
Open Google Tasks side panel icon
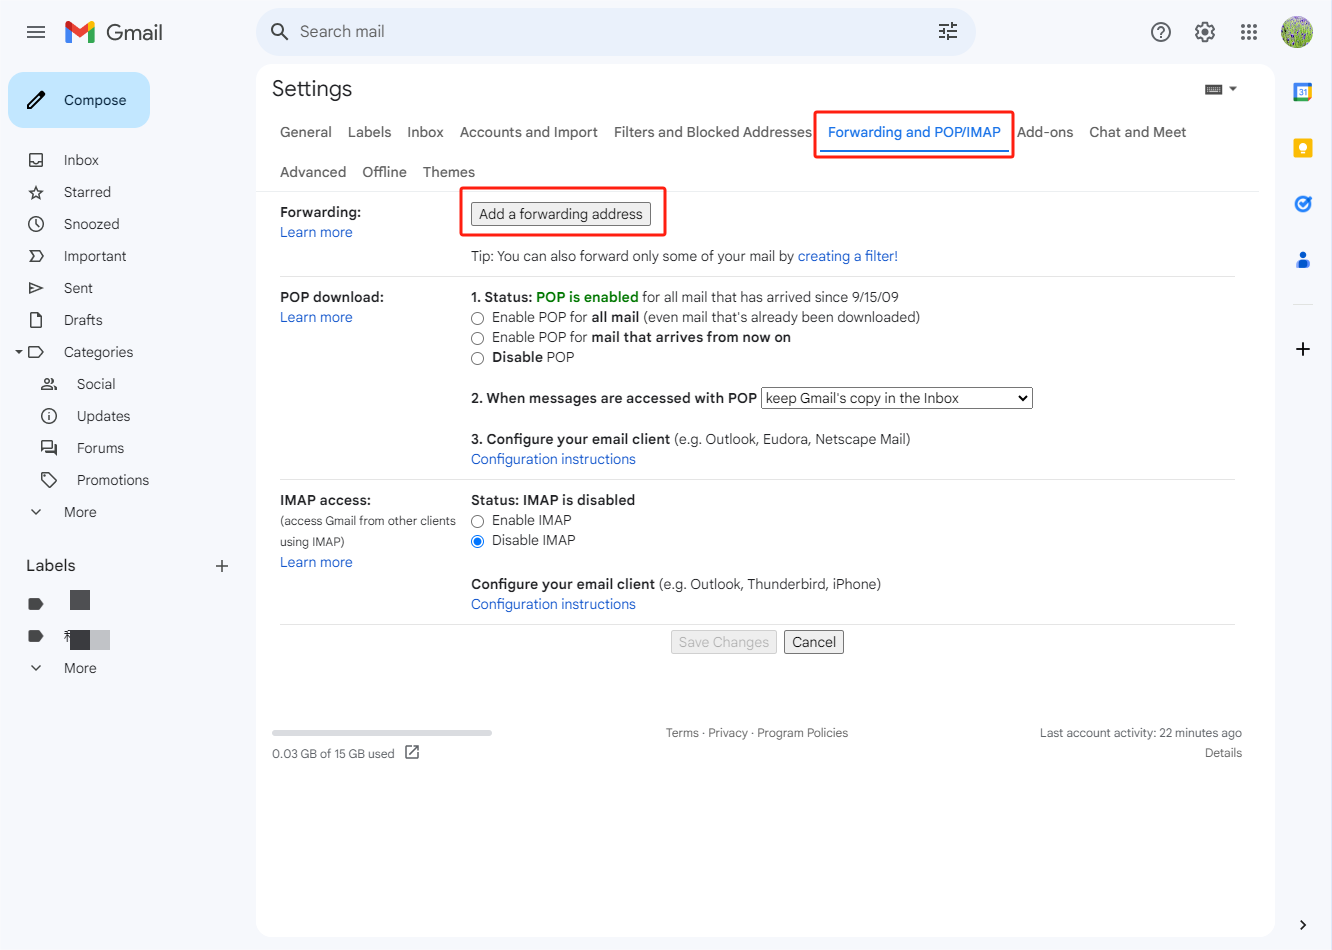coord(1302,204)
